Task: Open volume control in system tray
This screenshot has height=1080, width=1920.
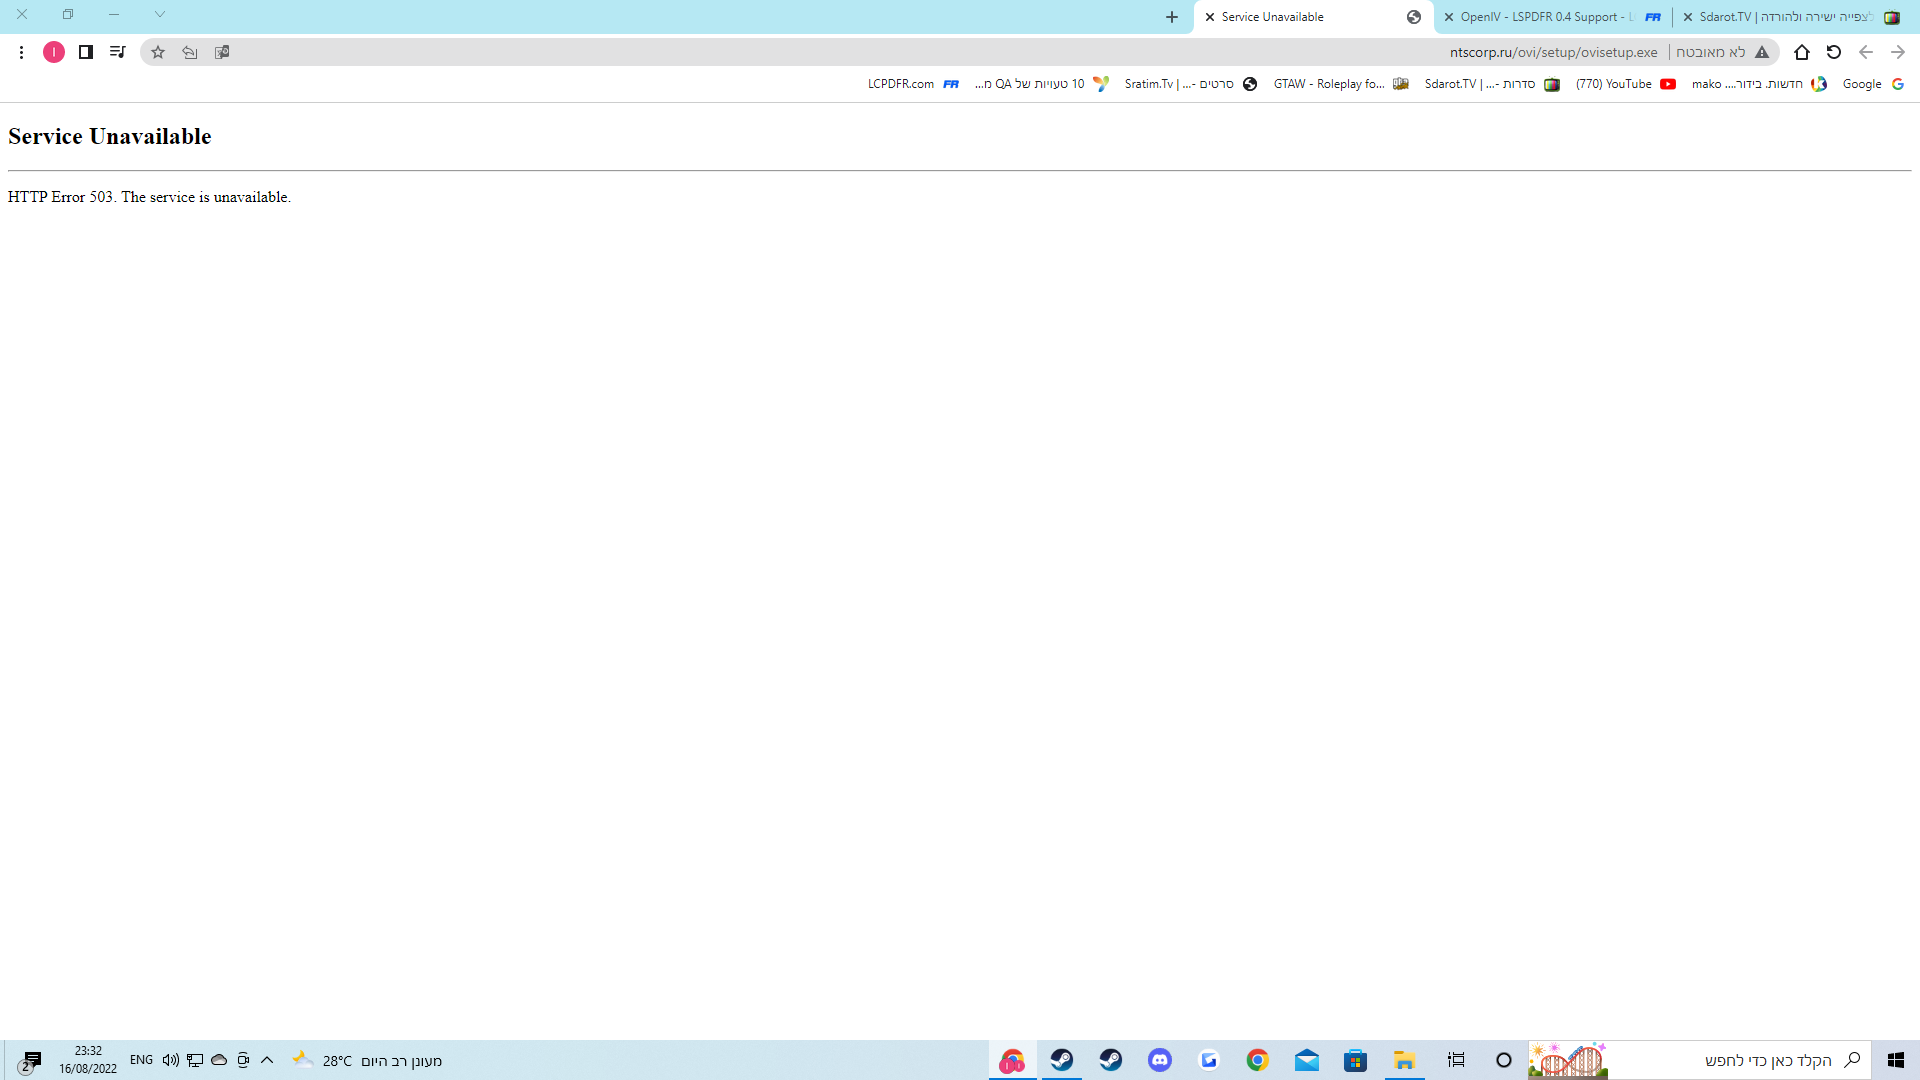Action: 171,1060
